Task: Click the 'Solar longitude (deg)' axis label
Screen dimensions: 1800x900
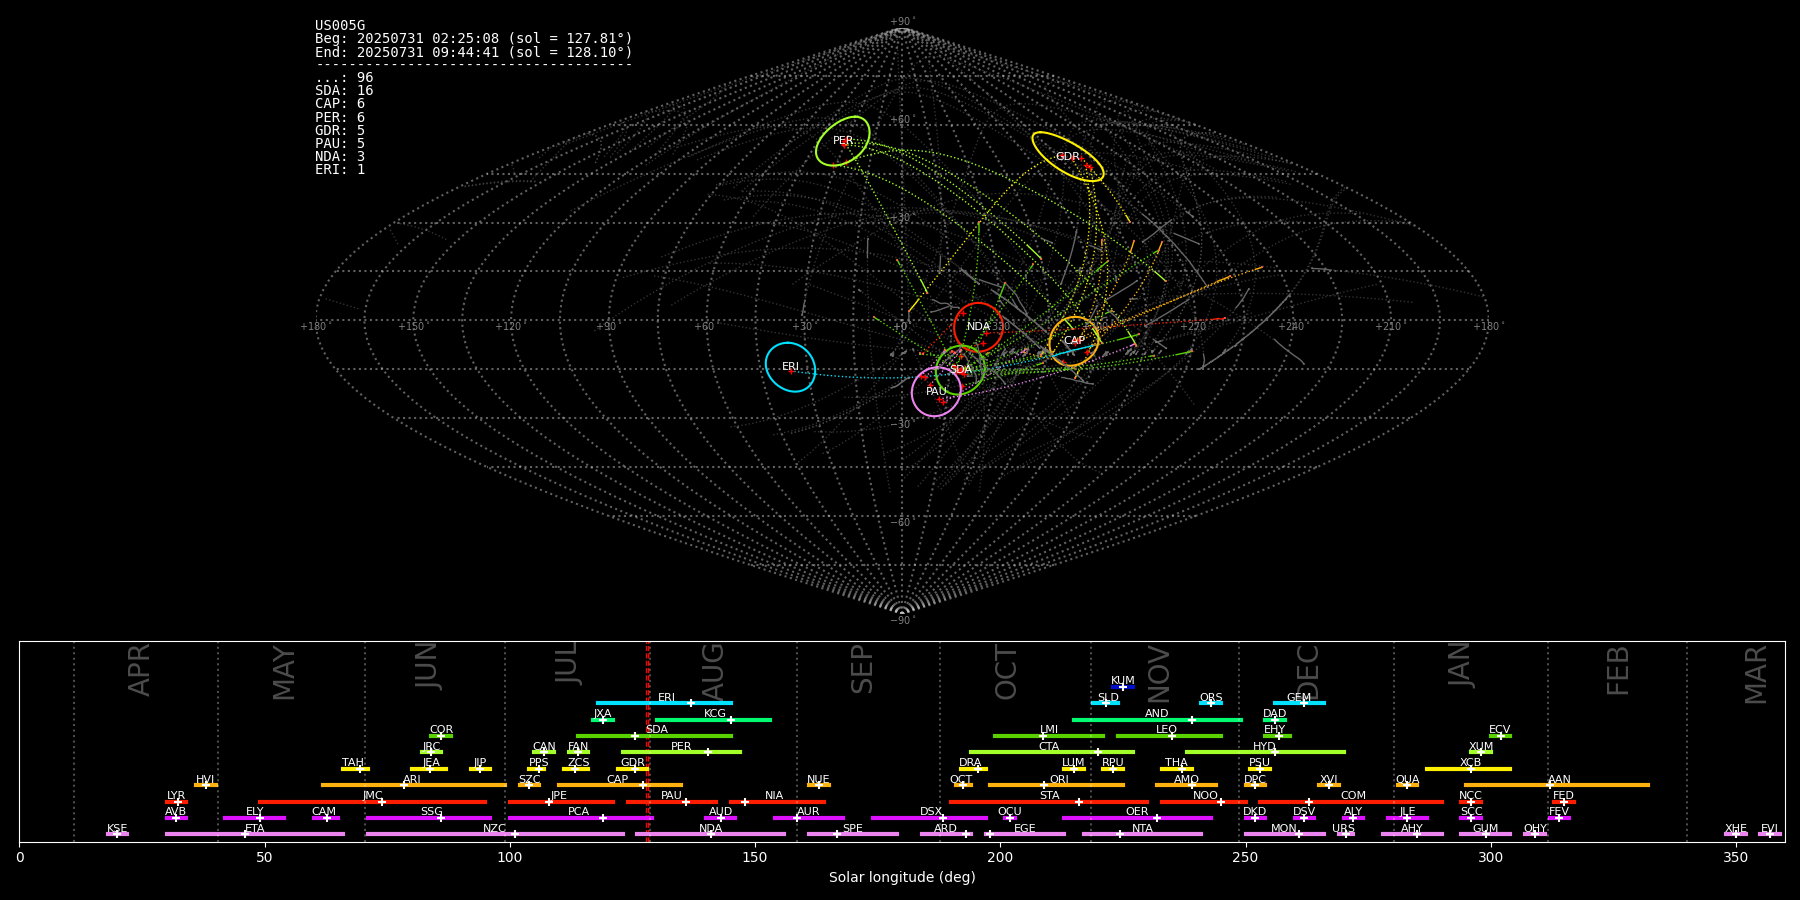Action: [x=902, y=878]
